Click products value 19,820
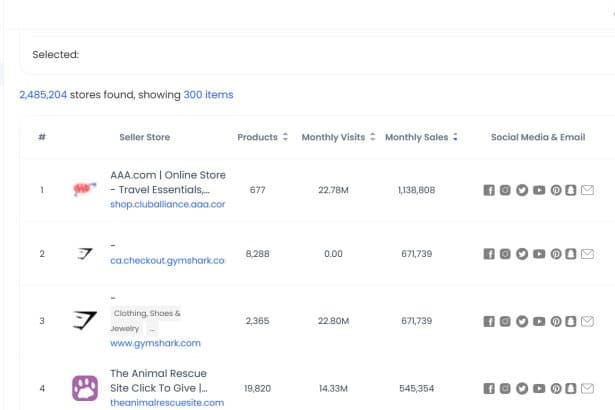The image size is (615, 410). tap(258, 388)
